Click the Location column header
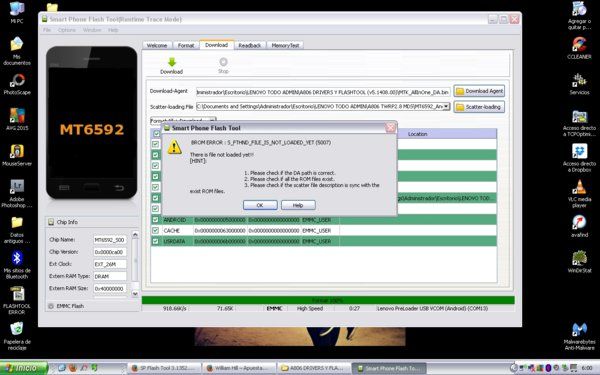The height and width of the screenshot is (375, 600). pos(417,134)
